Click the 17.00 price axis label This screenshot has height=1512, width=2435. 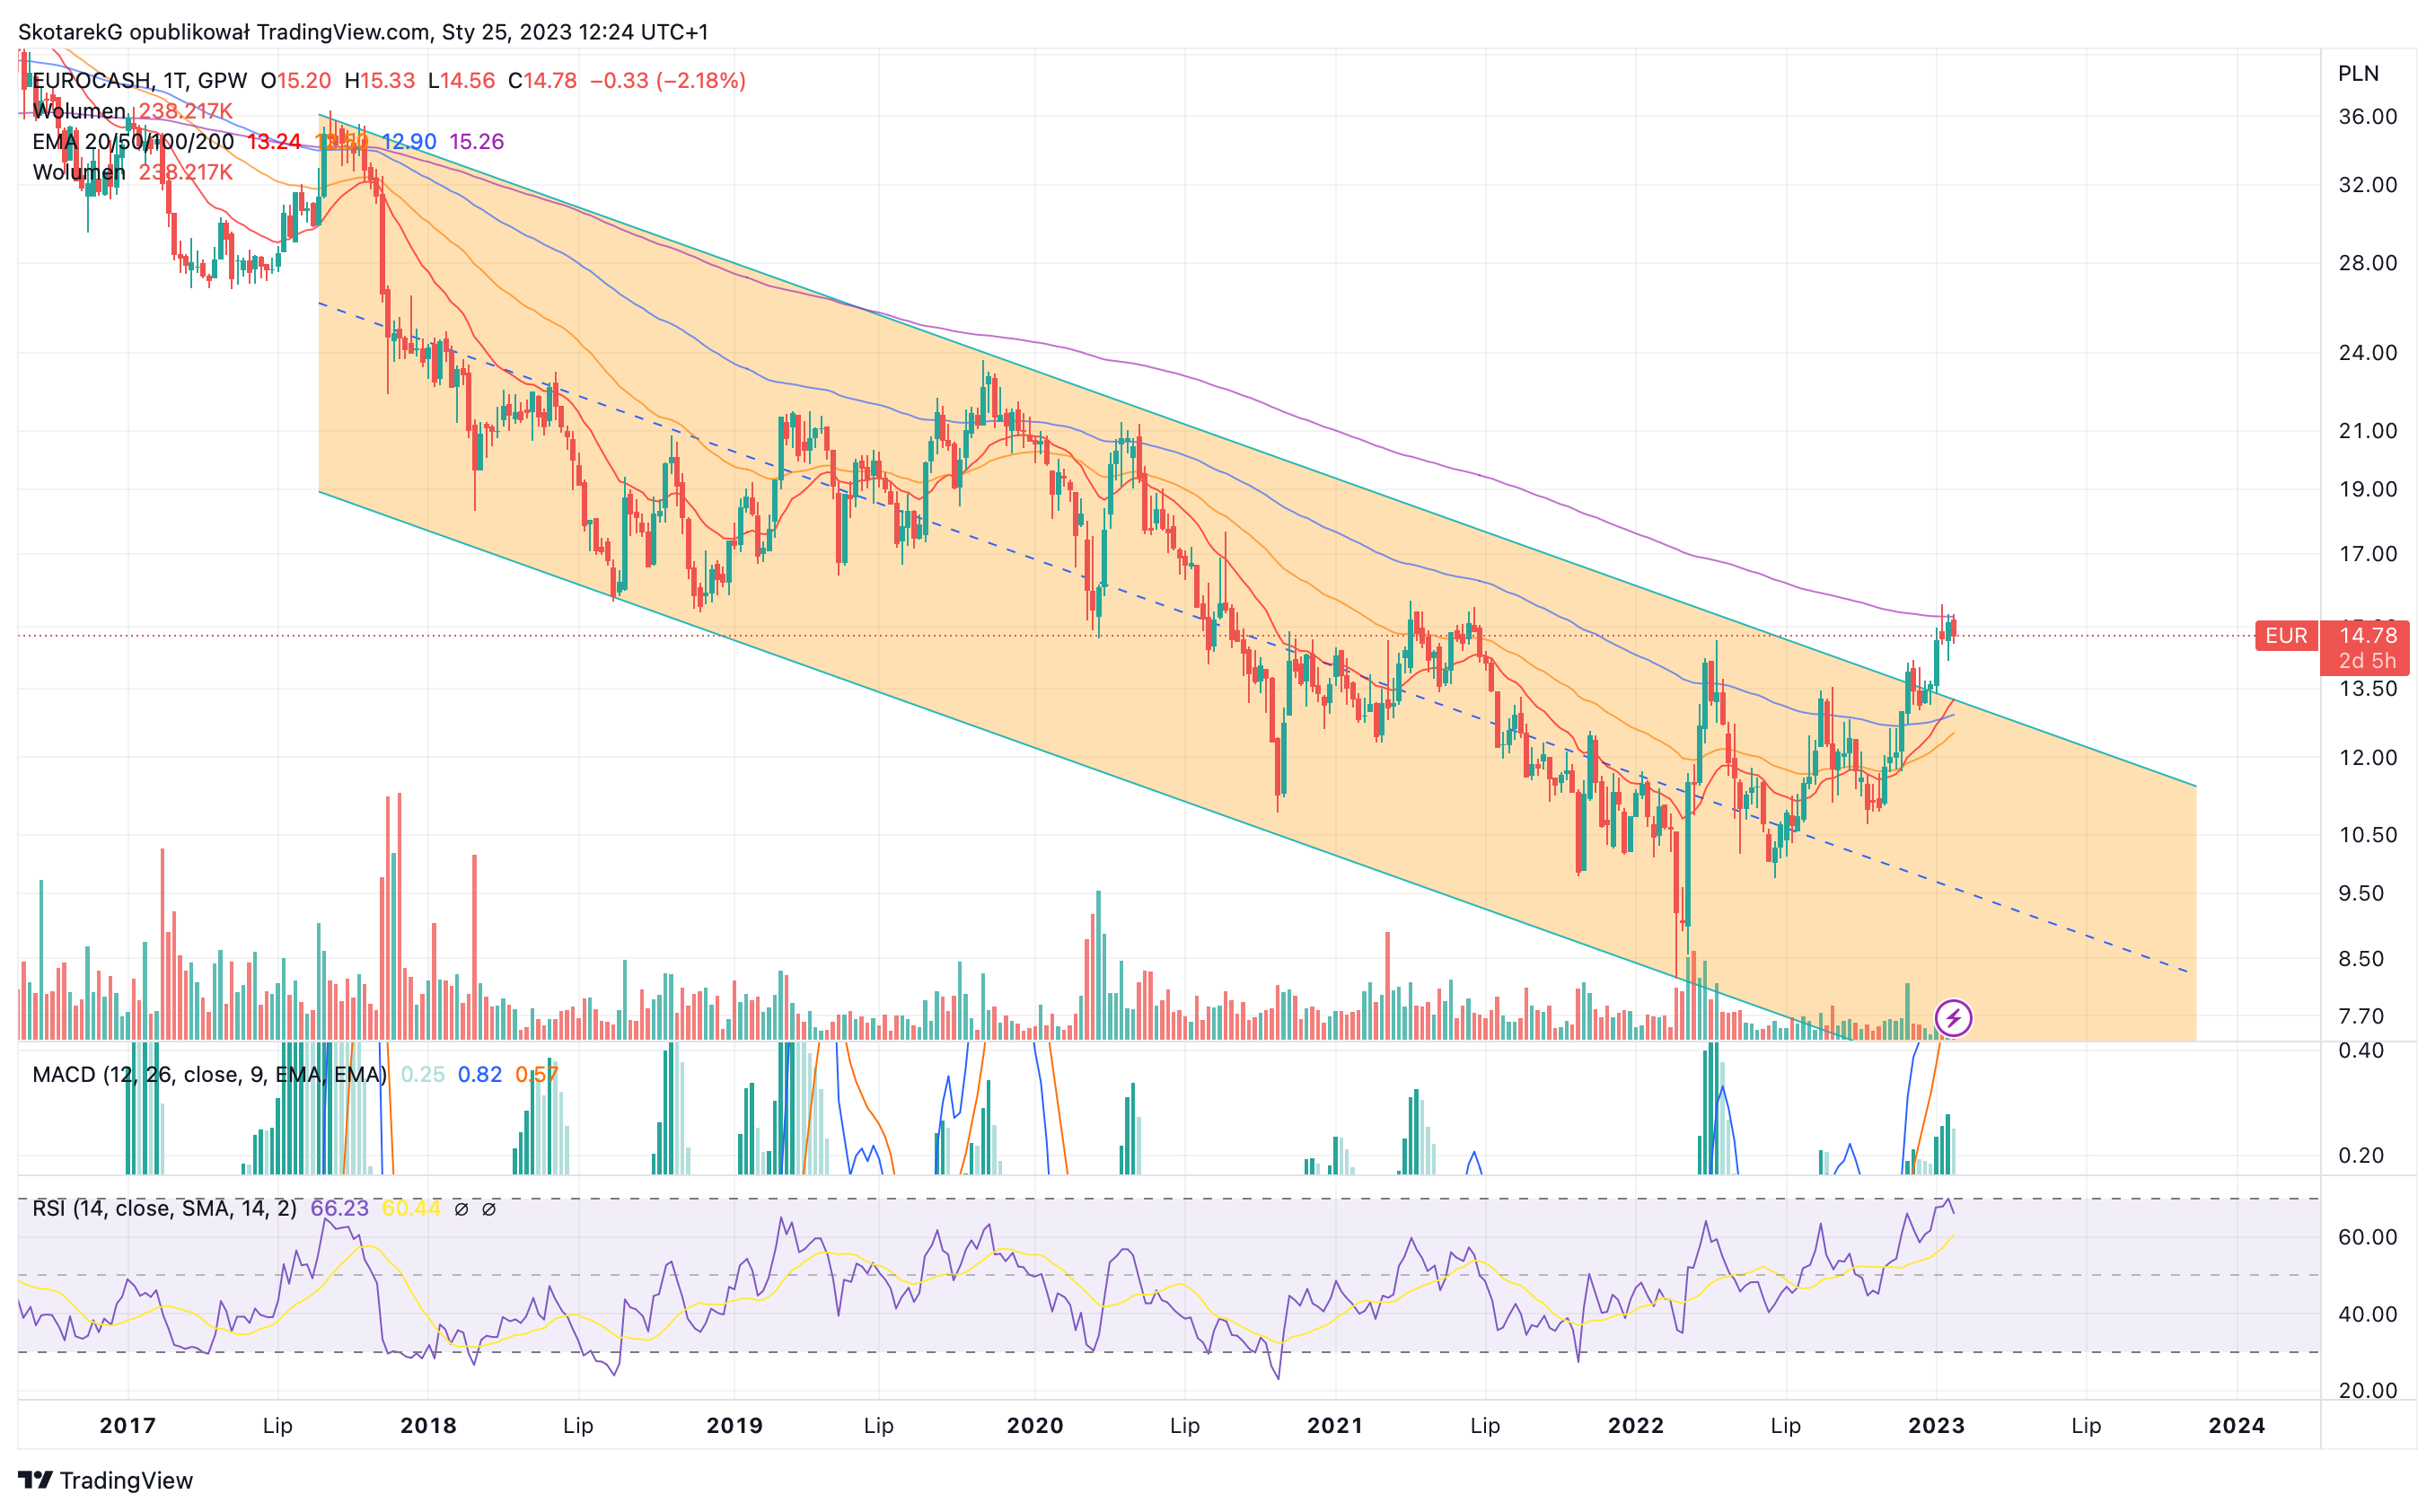click(x=2367, y=554)
